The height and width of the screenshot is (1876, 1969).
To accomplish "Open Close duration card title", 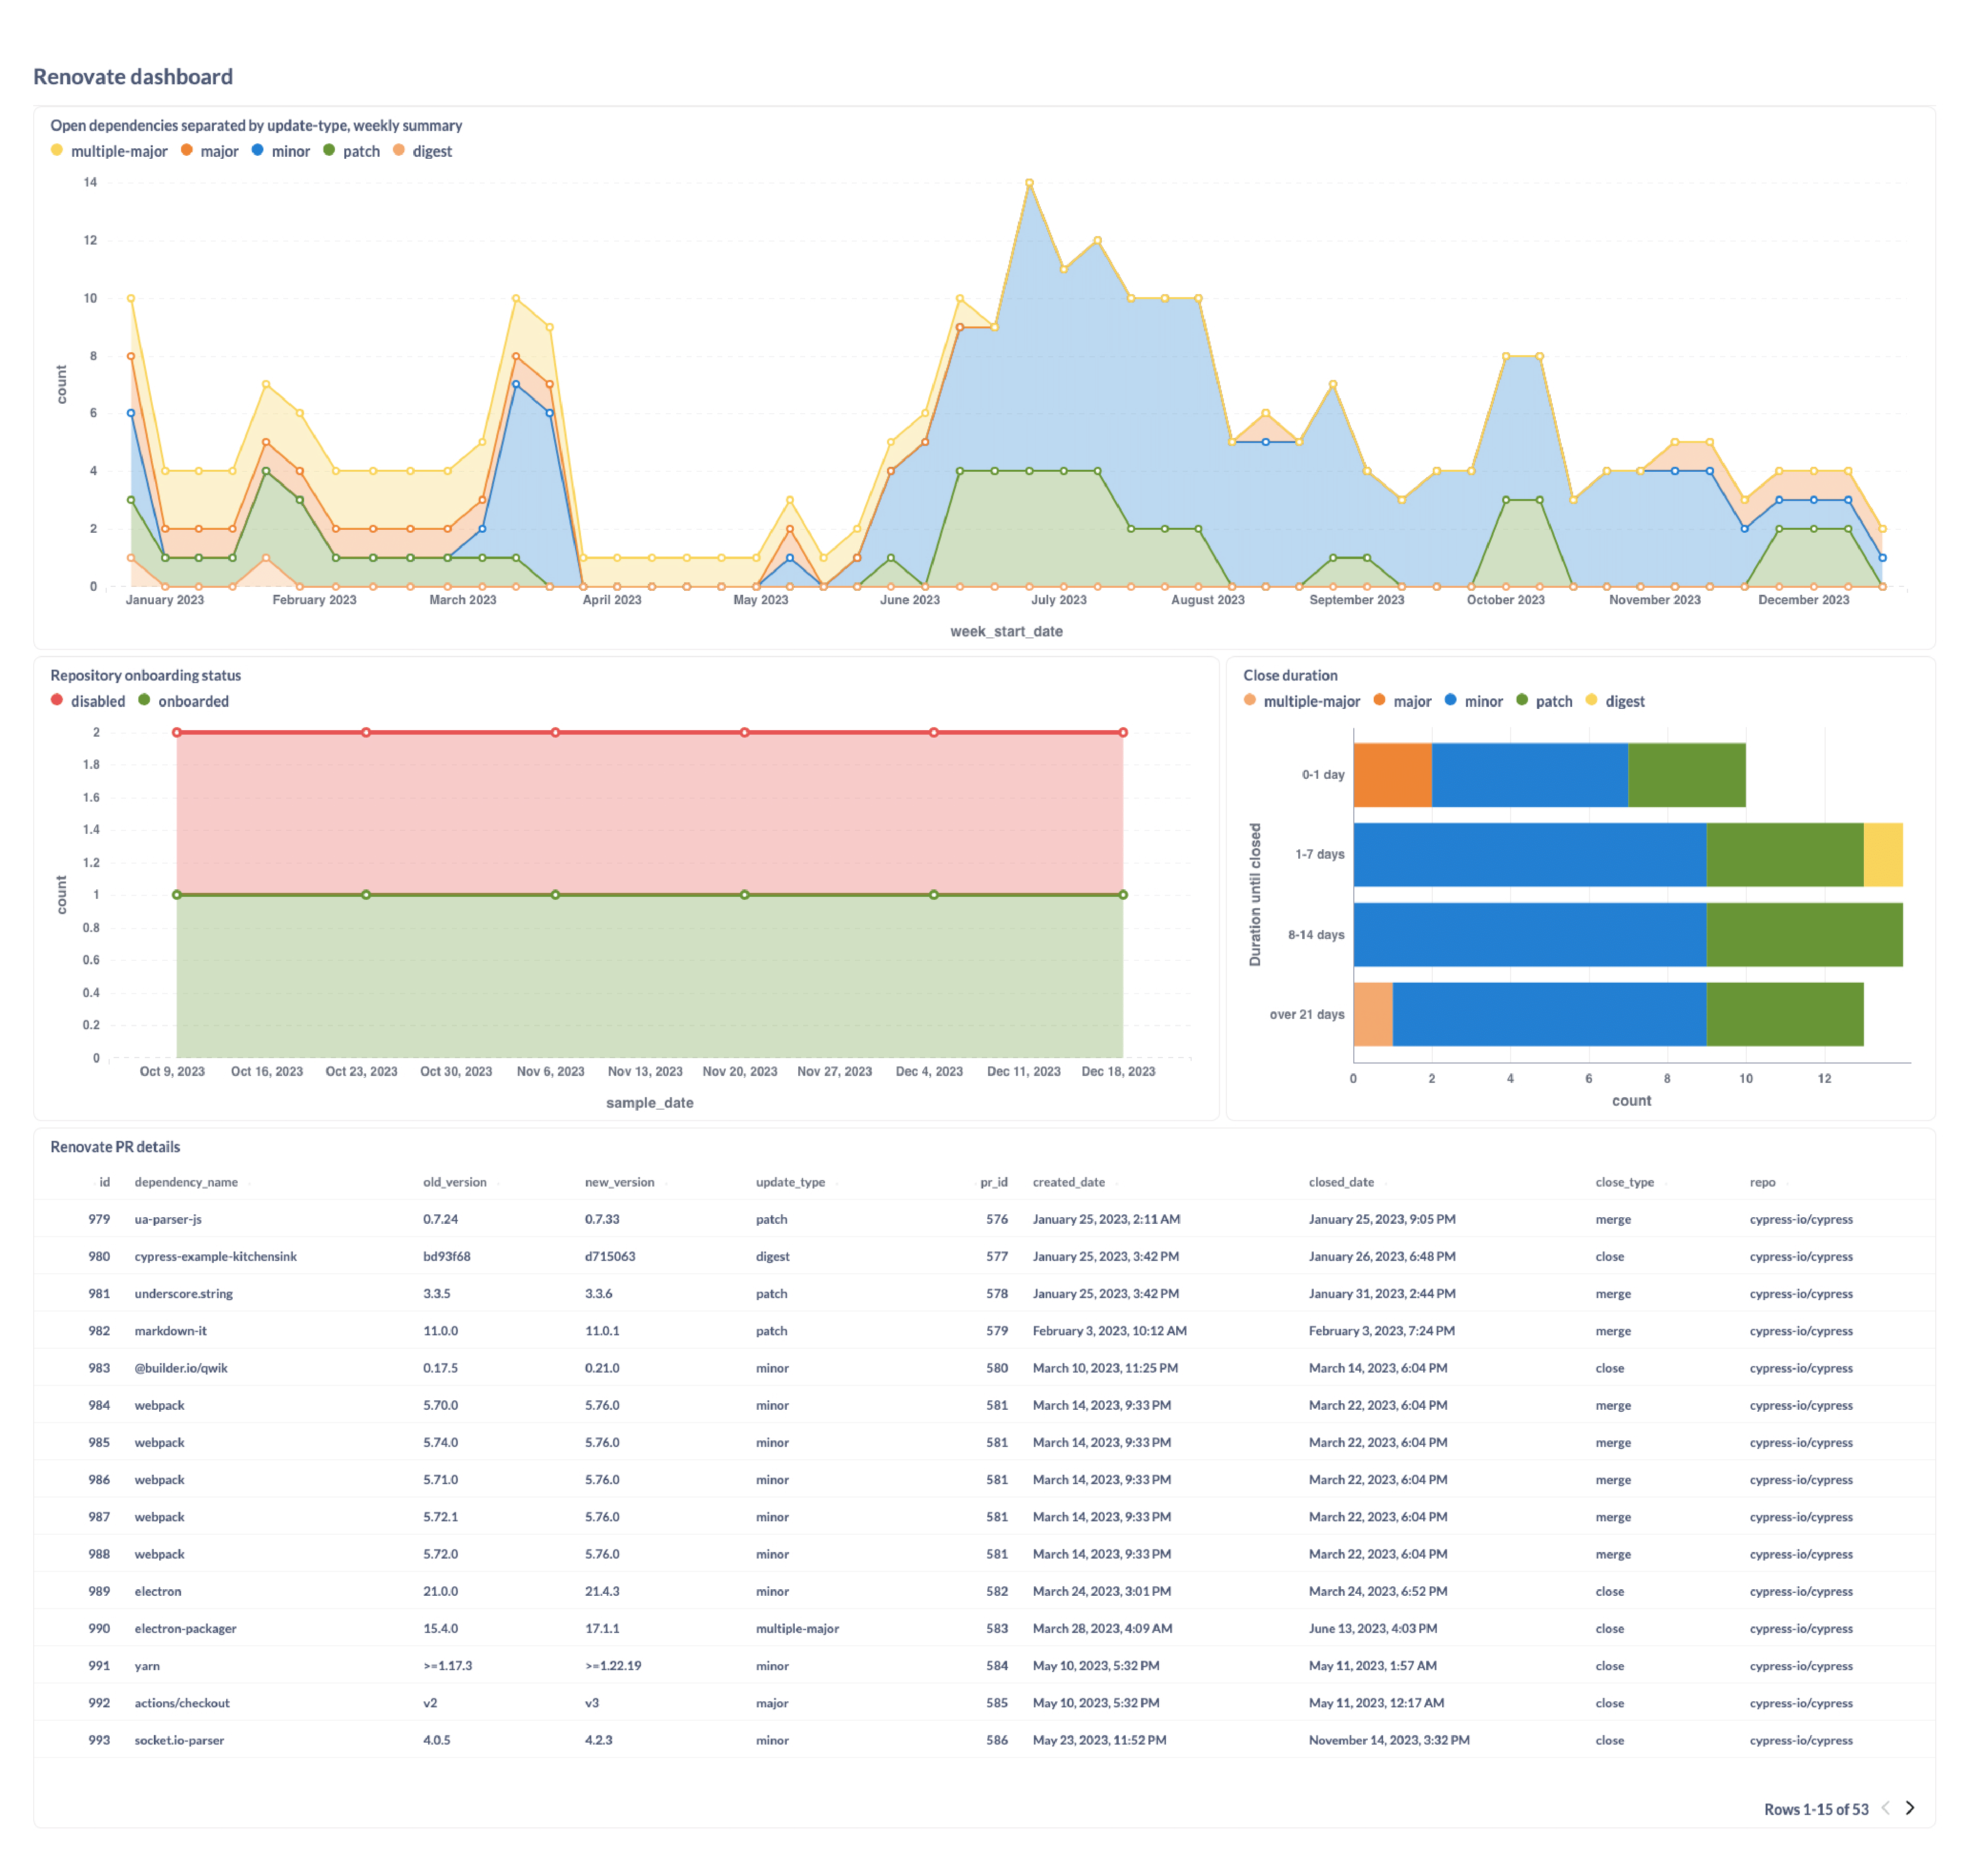I will point(1290,675).
